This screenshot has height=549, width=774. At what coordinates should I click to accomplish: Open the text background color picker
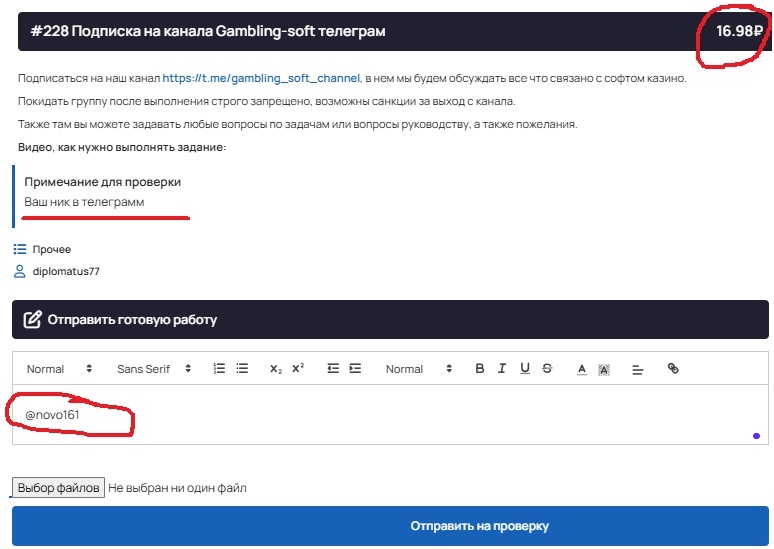(604, 369)
